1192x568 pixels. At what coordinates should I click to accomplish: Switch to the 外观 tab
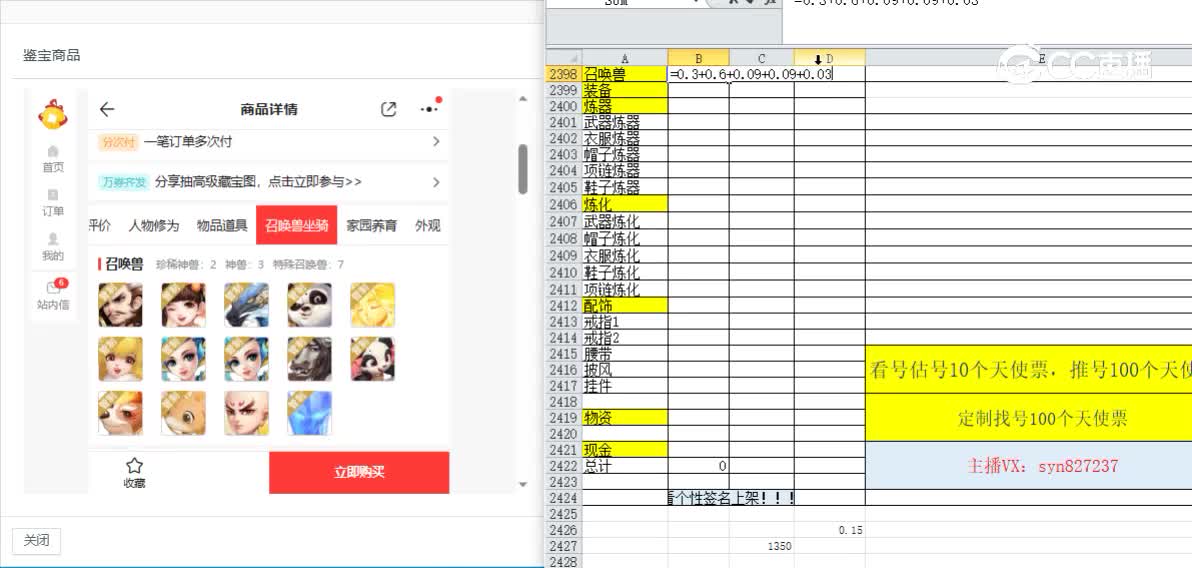tap(428, 225)
